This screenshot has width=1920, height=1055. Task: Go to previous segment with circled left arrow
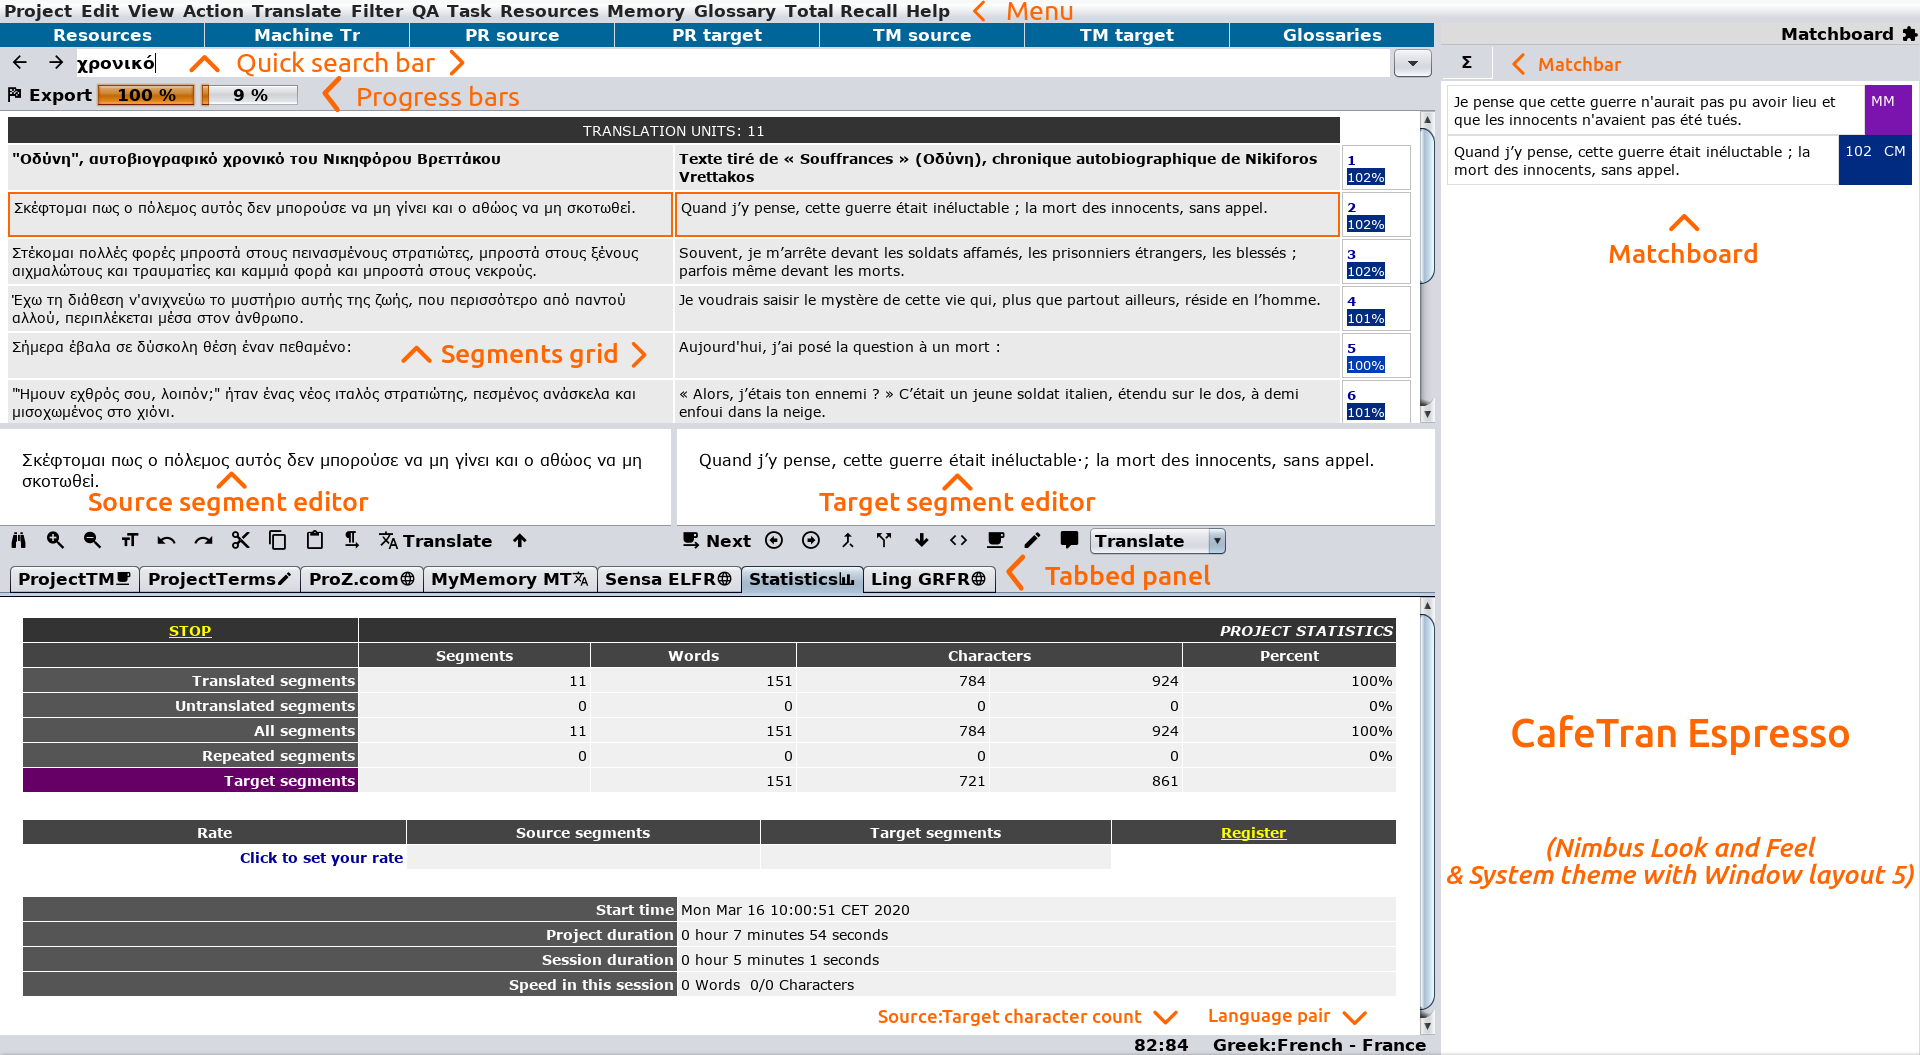click(x=774, y=541)
